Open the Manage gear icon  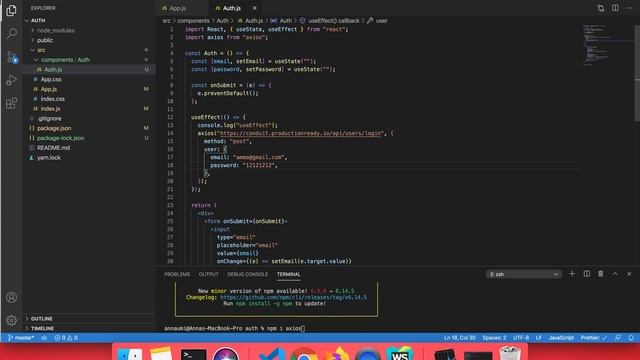tap(11, 320)
